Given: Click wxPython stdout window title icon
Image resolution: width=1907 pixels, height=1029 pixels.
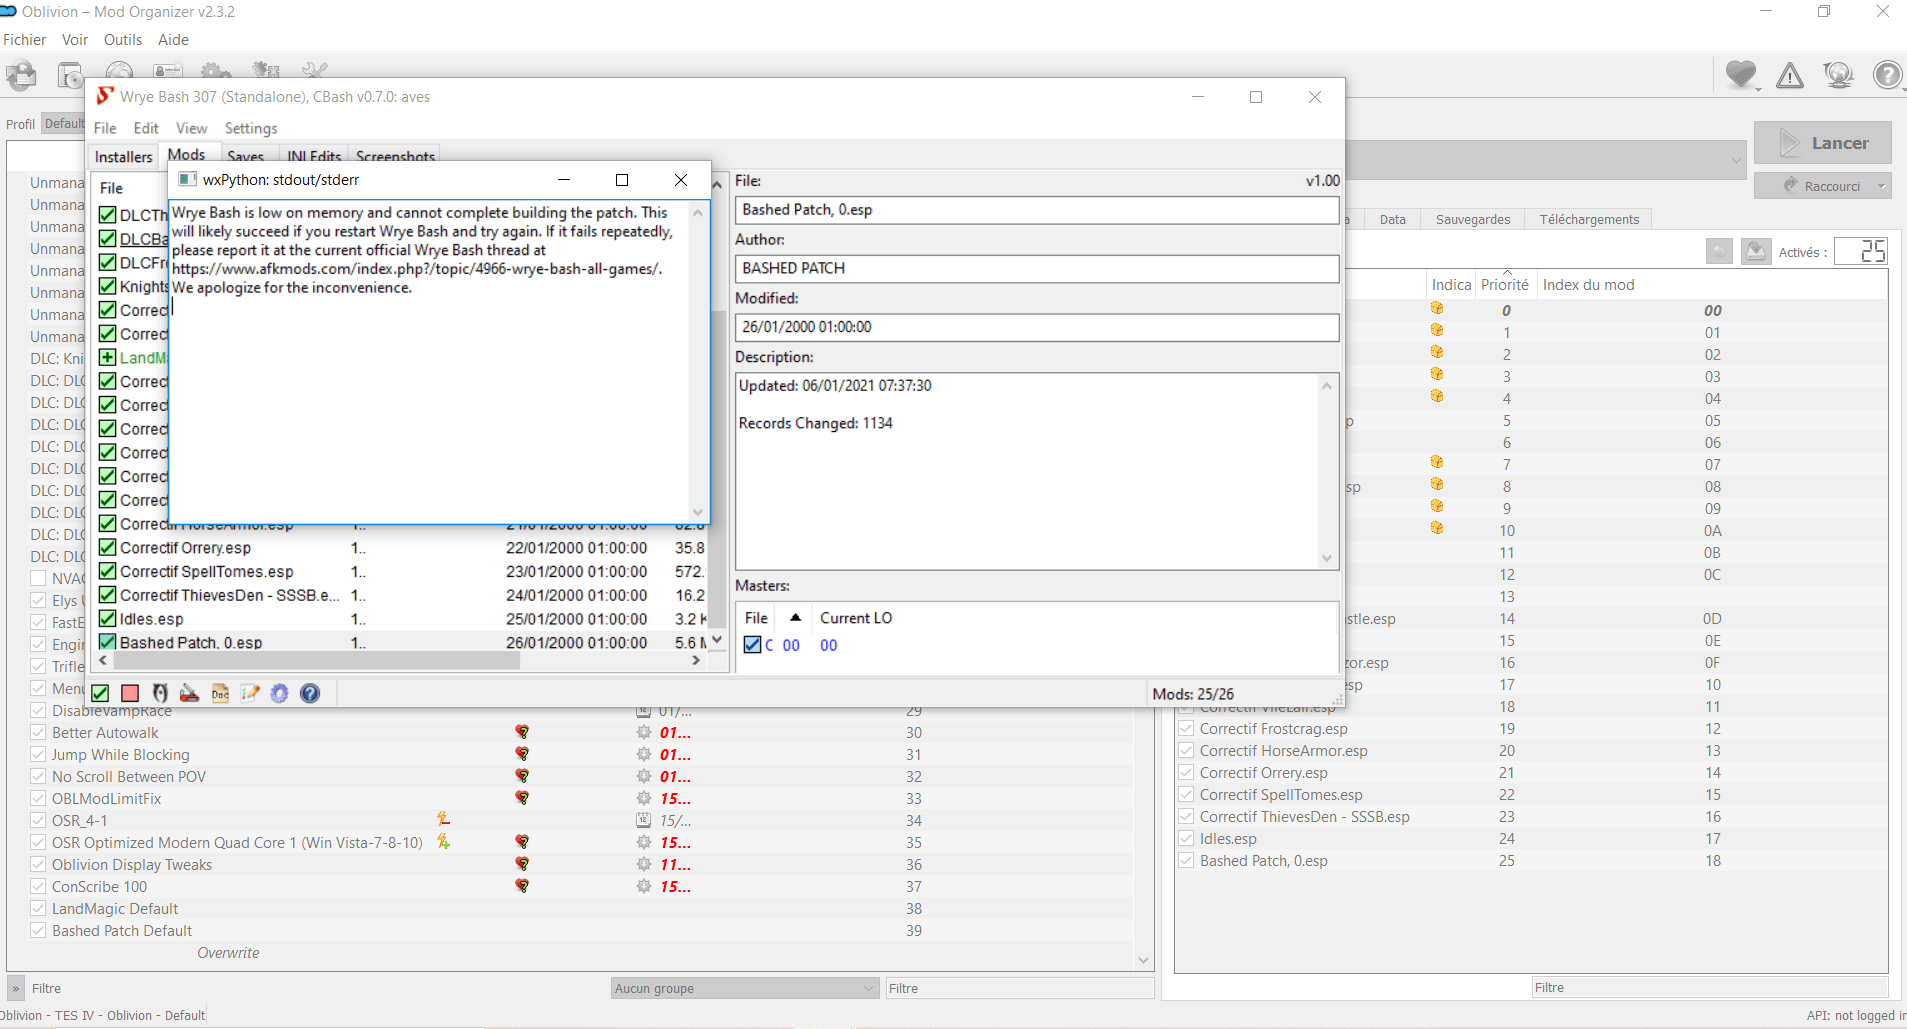Looking at the screenshot, I should click(187, 179).
